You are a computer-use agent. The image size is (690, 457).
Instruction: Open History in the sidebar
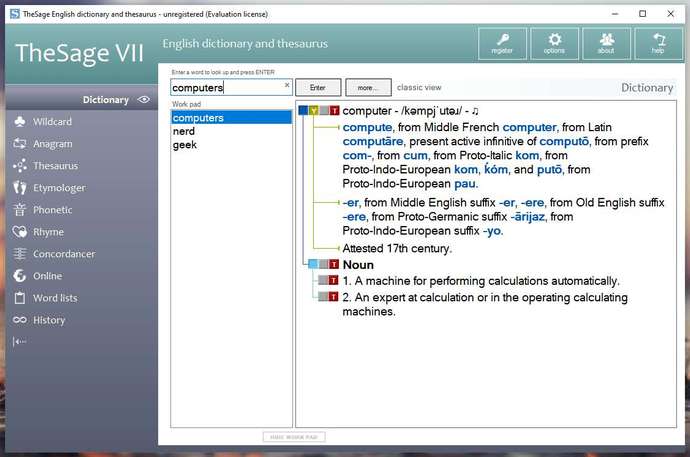pyautogui.click(x=48, y=320)
